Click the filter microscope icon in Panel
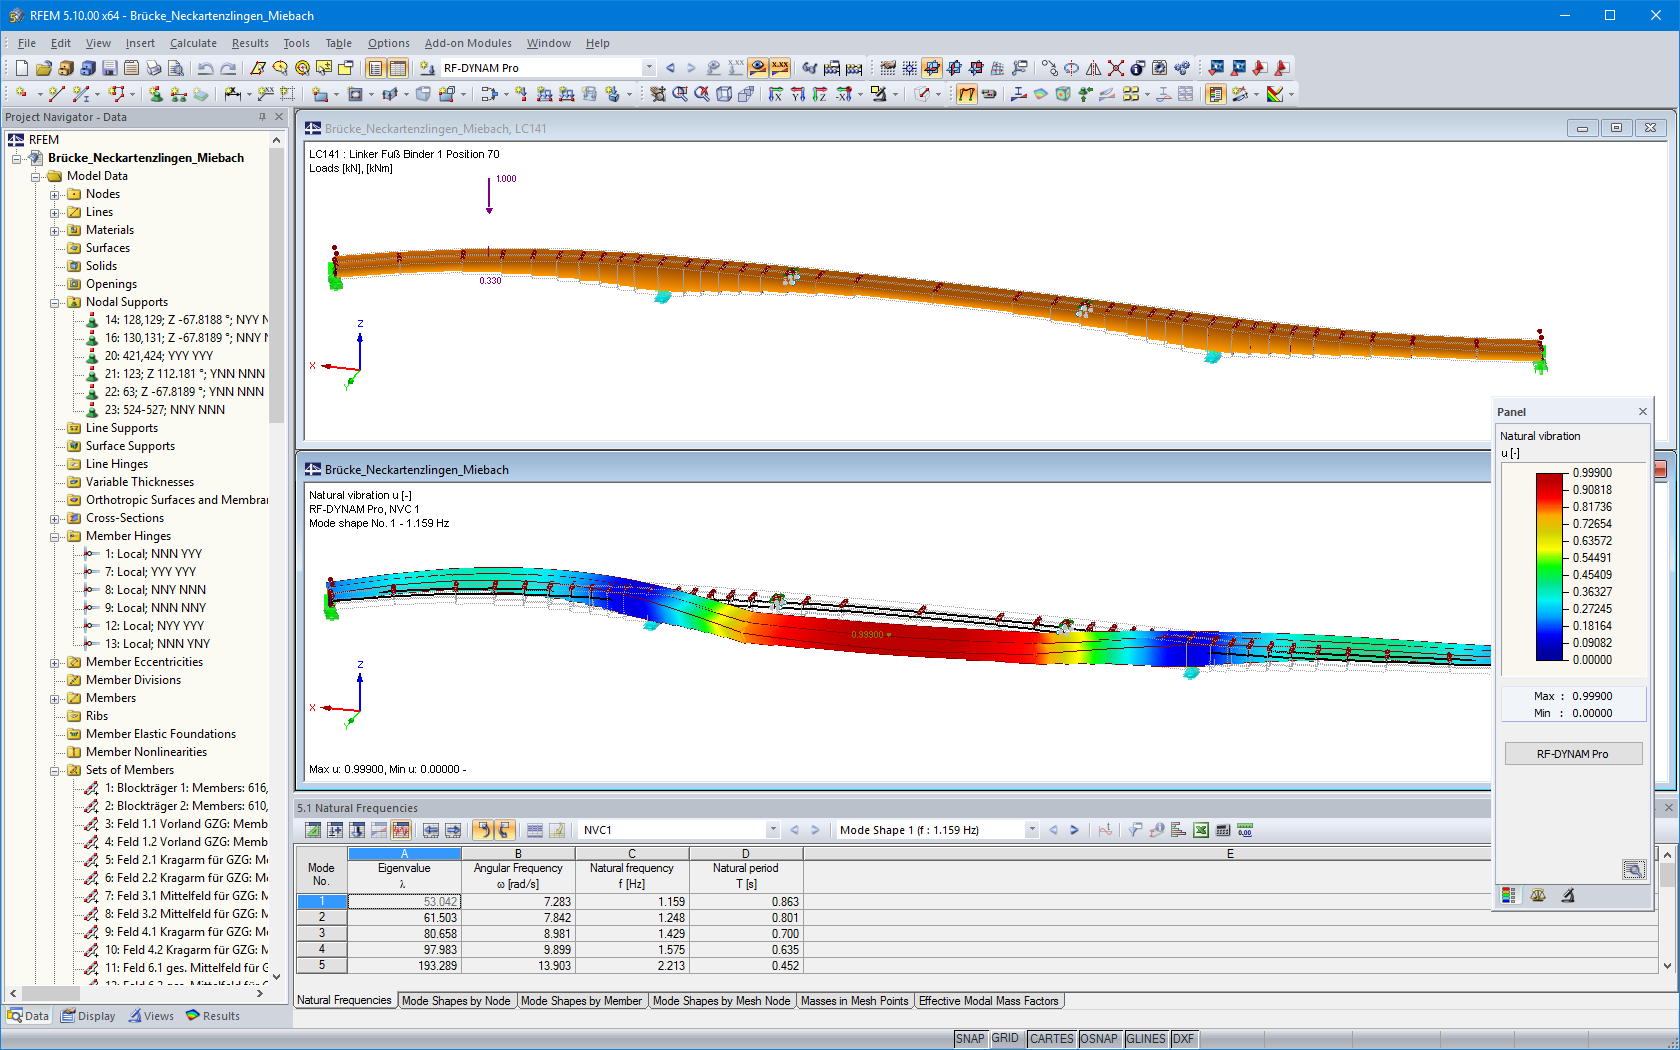This screenshot has height=1050, width=1680. coord(1568,896)
